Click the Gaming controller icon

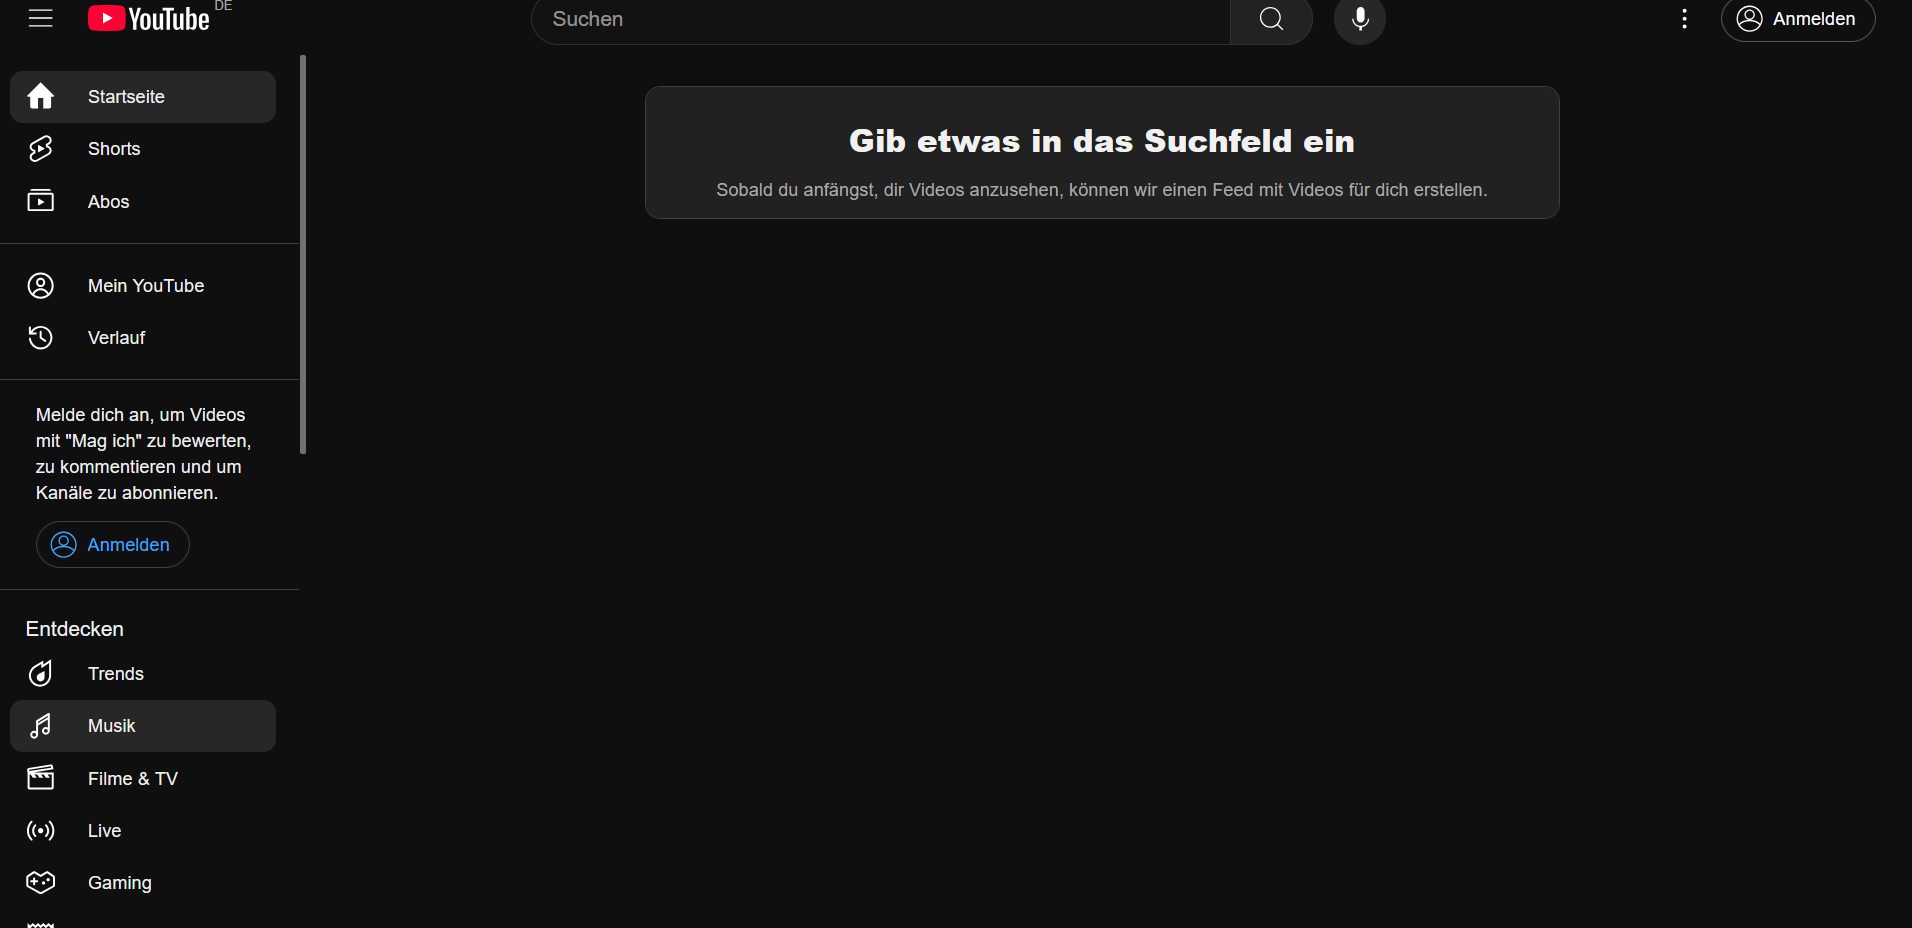coord(40,882)
